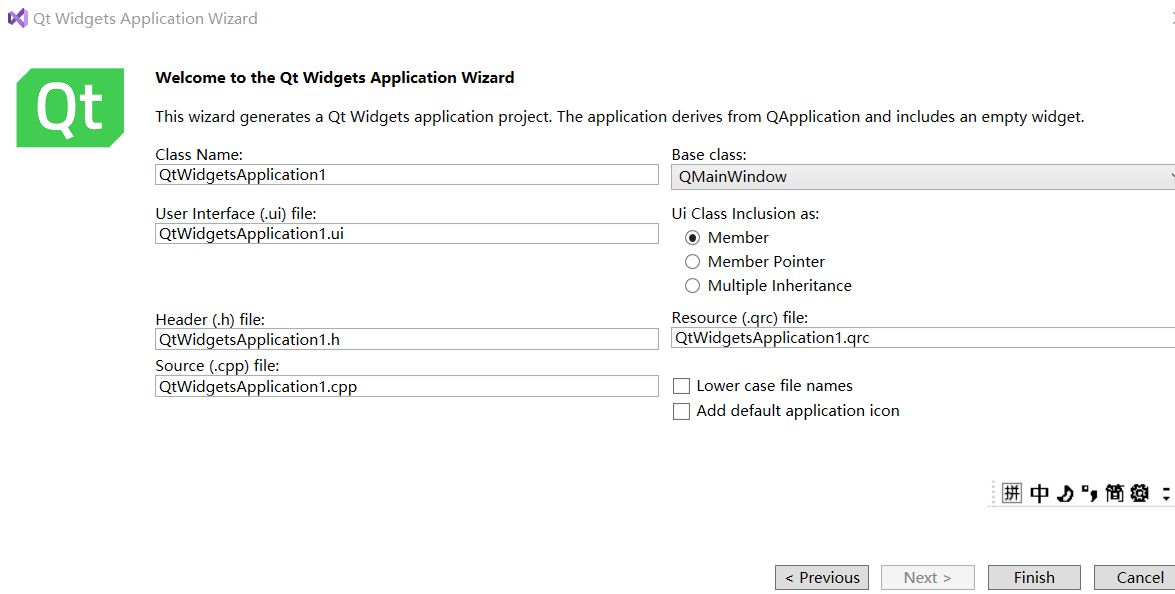Click the Finish button
Viewport: 1175px width, 594px height.
click(1034, 578)
